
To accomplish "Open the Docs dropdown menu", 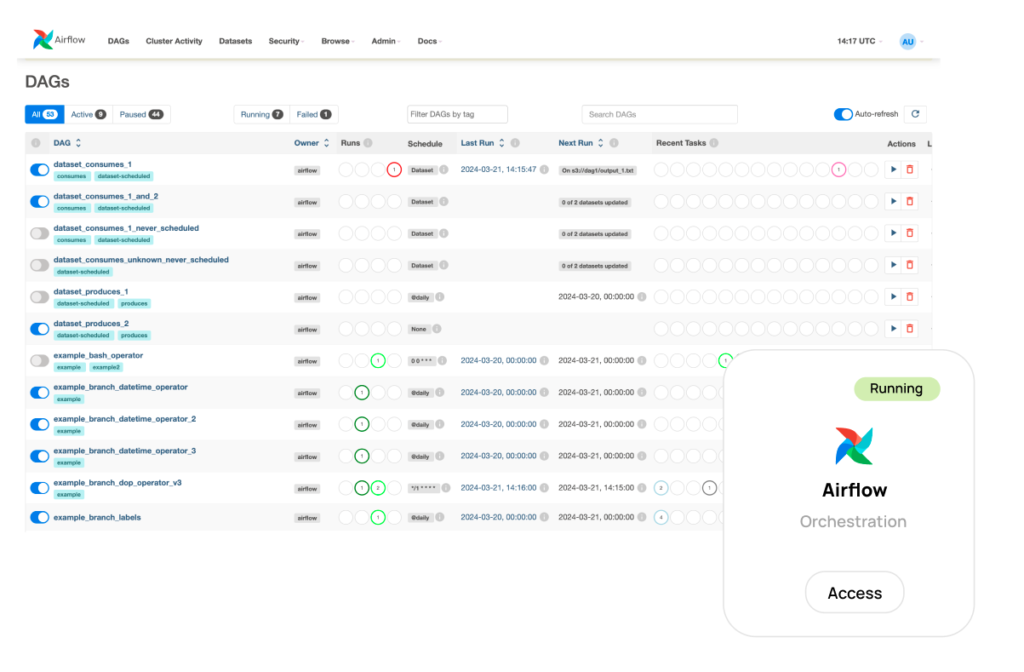I will click(x=429, y=41).
